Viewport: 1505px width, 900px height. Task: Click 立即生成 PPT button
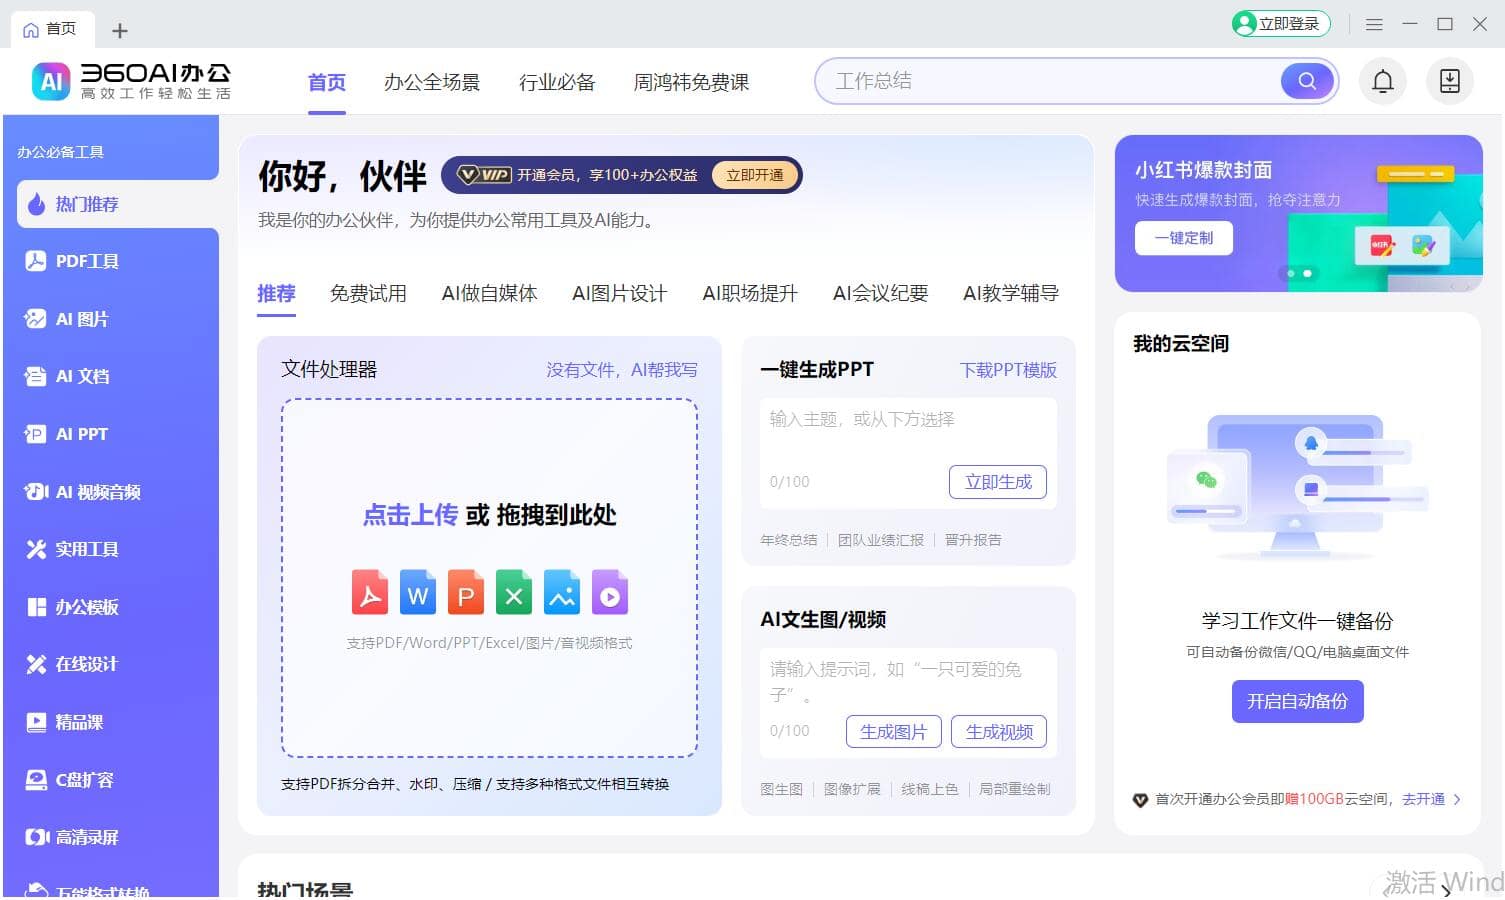tap(998, 482)
